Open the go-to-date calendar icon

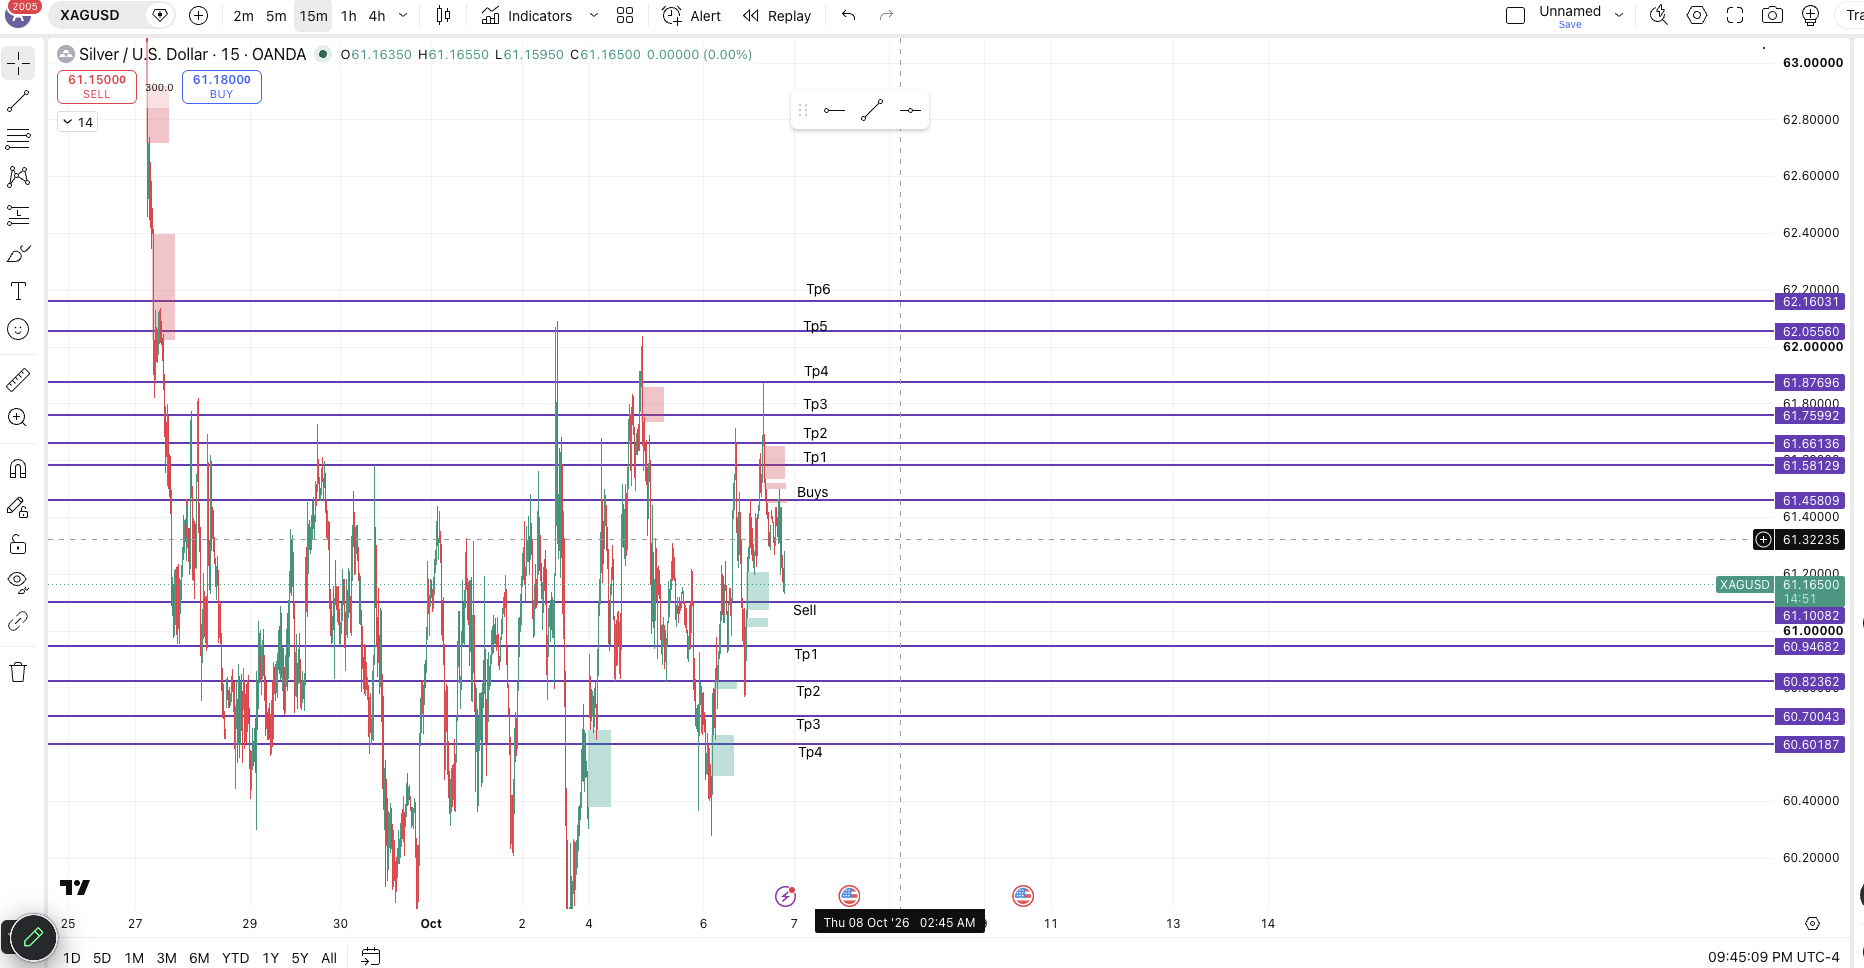(370, 957)
